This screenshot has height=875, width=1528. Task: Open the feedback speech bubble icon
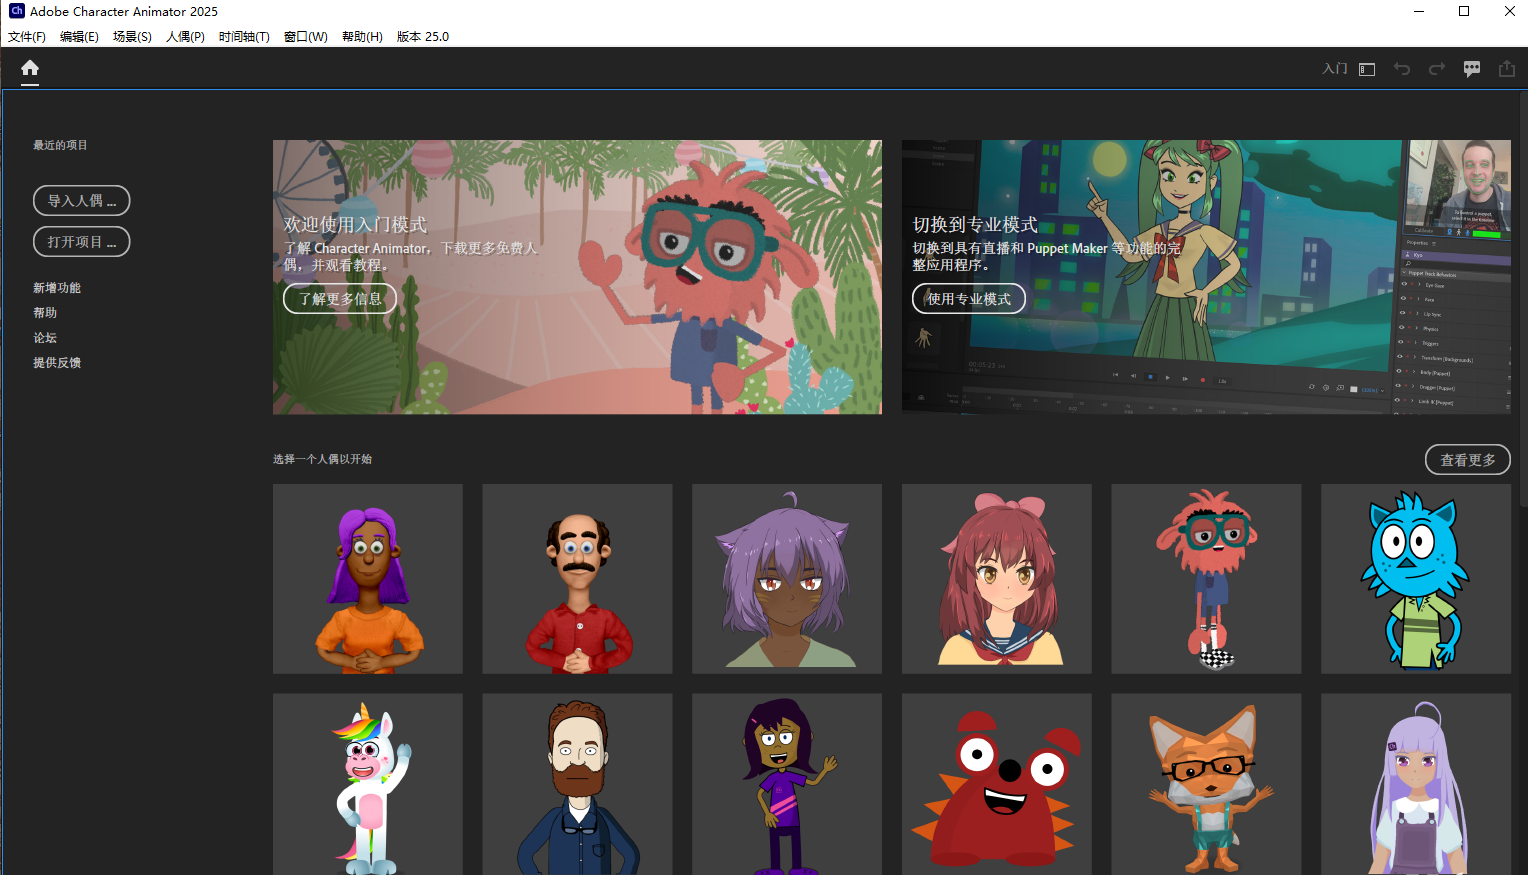point(1472,69)
